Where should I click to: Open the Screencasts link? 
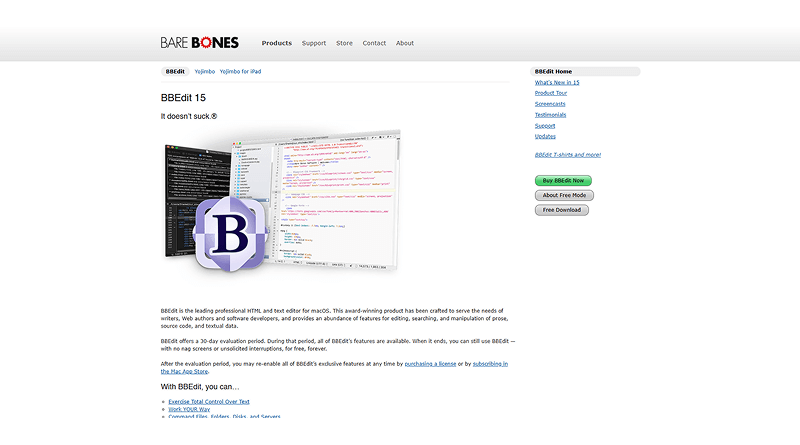click(550, 104)
